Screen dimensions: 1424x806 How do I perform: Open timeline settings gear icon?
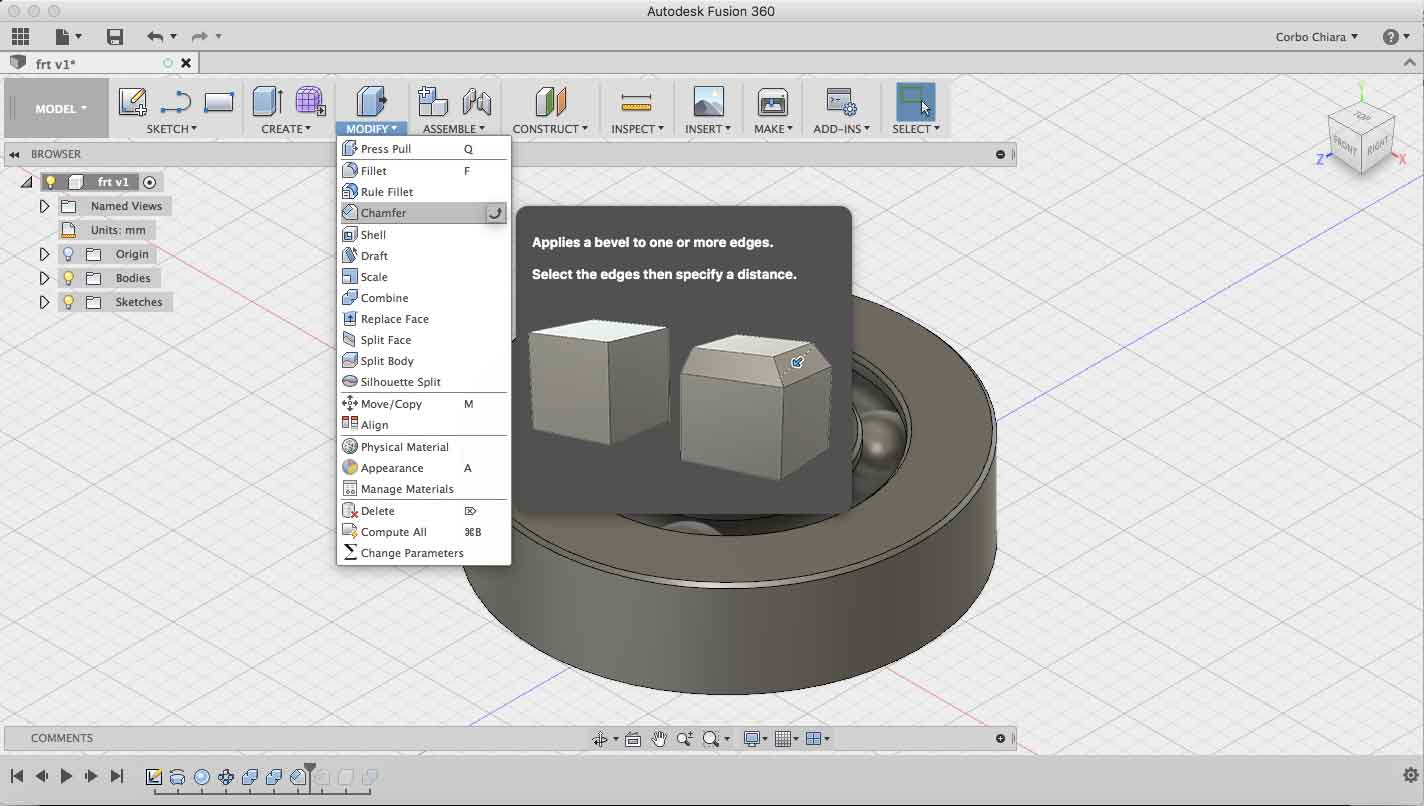1411,775
